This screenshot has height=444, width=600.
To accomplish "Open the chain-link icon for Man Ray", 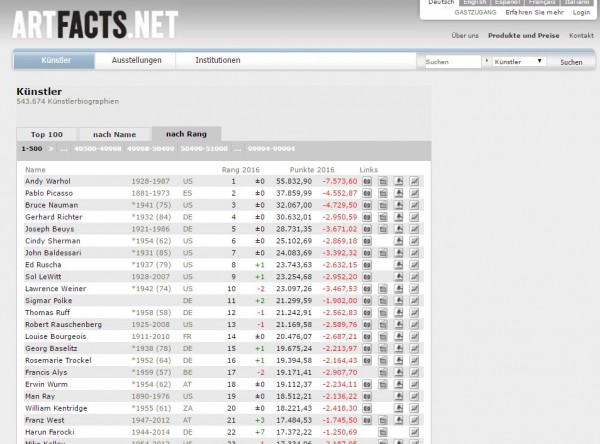I will click(x=367, y=396).
